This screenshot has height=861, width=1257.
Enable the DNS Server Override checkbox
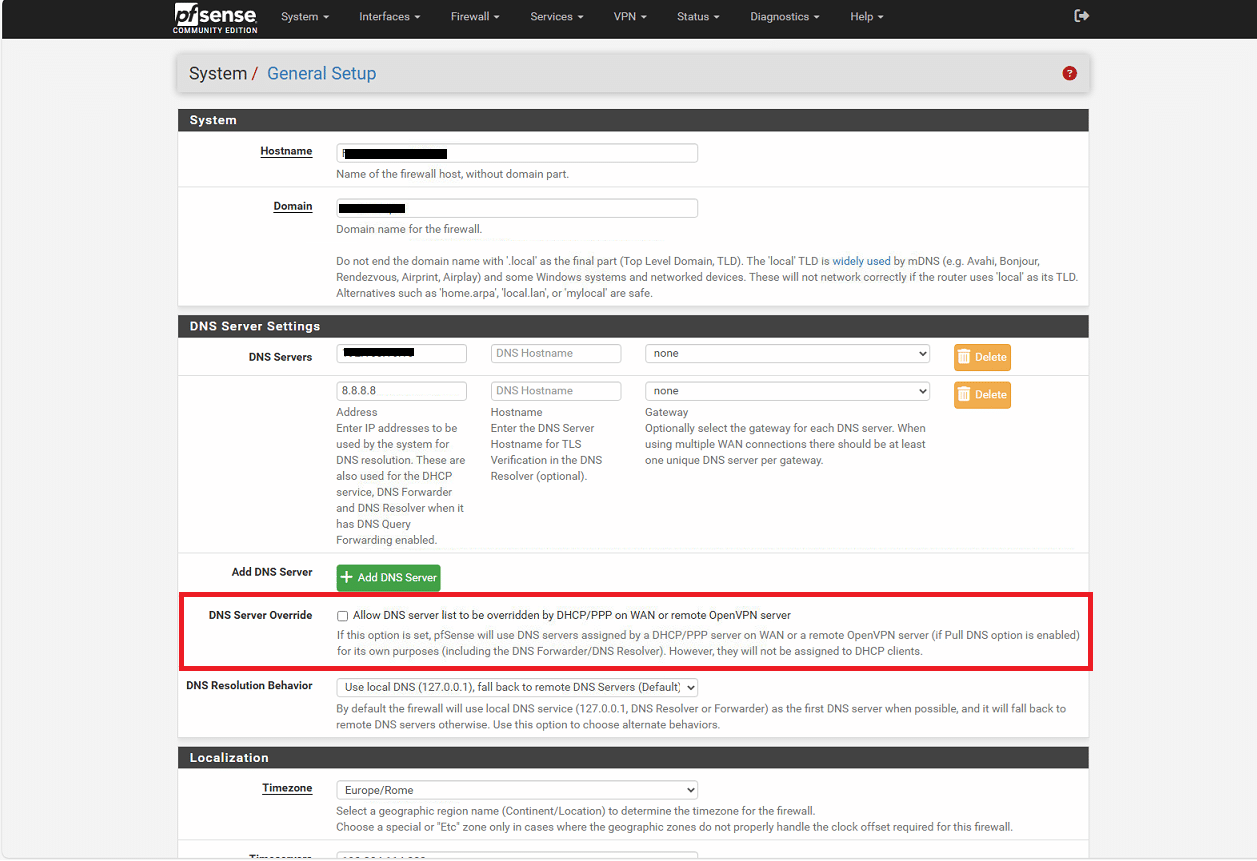tap(343, 616)
